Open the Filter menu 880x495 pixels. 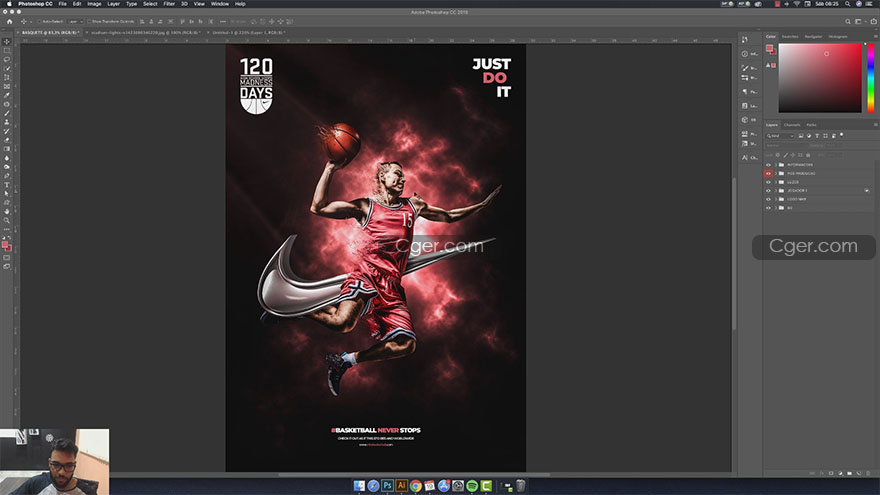[169, 3]
